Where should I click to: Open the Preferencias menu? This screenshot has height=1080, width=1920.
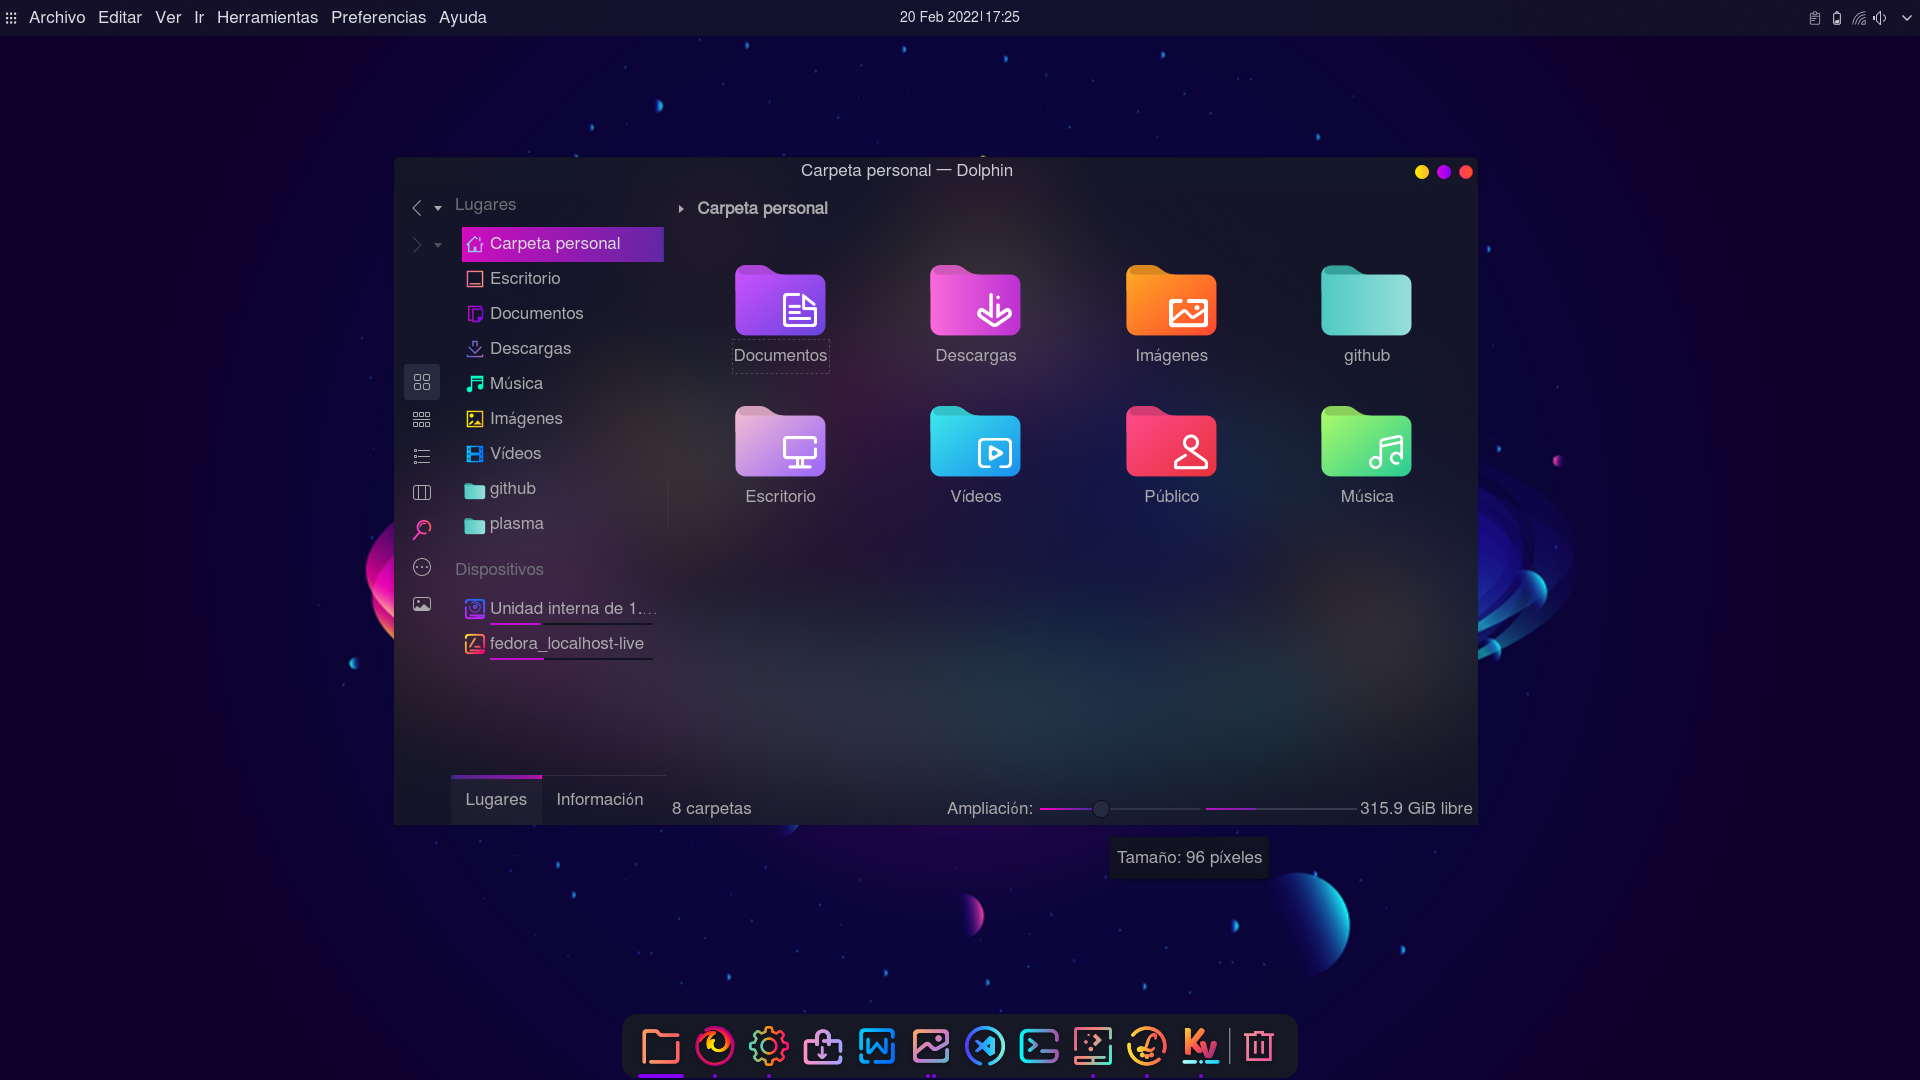pos(378,17)
